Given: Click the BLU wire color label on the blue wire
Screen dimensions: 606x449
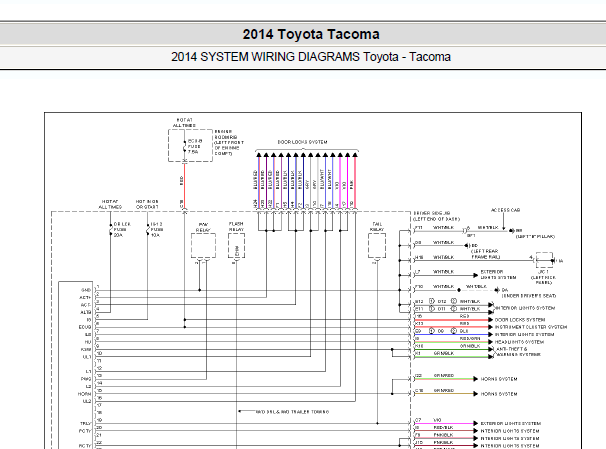Looking at the screenshot, I should (464, 331).
